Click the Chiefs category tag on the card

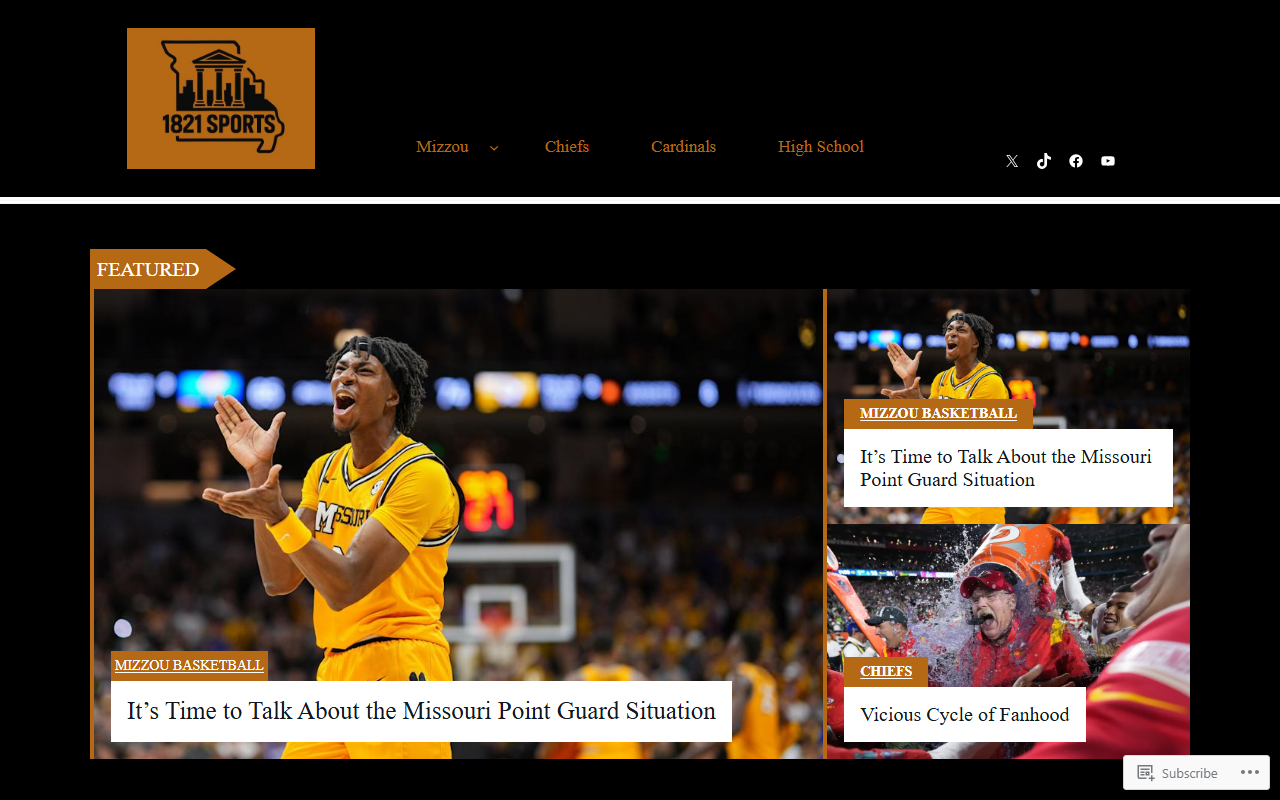886,671
